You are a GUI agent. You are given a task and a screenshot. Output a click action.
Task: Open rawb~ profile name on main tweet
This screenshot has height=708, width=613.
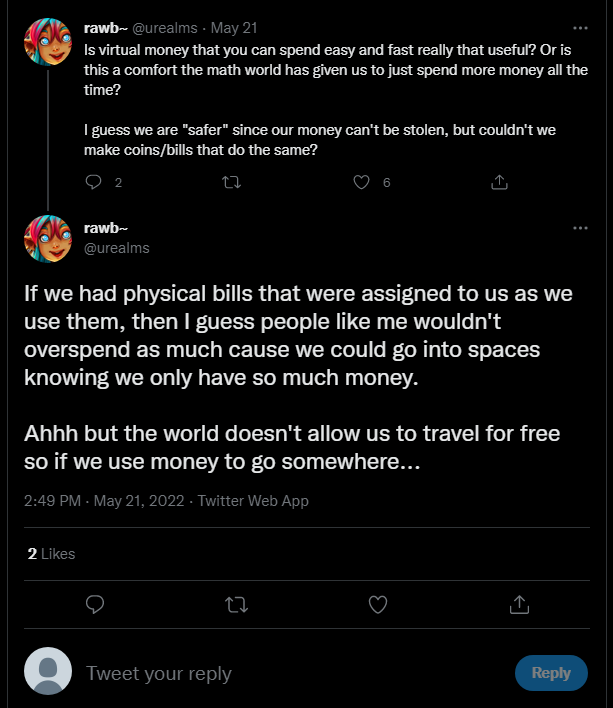pyautogui.click(x=106, y=228)
